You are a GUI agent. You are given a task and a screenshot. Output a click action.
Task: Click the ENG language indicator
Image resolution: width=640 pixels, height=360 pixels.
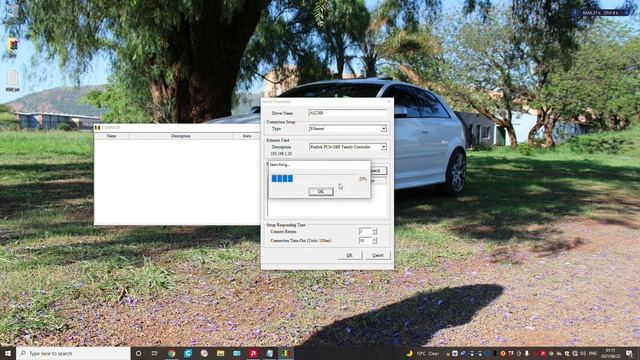click(x=593, y=353)
